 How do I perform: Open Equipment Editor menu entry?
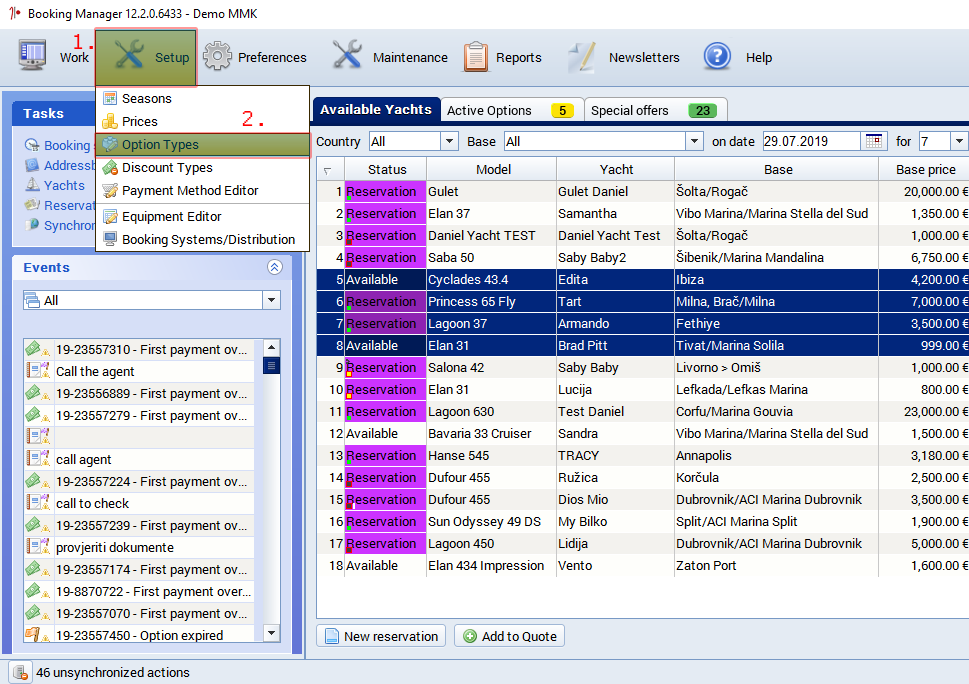[202, 216]
